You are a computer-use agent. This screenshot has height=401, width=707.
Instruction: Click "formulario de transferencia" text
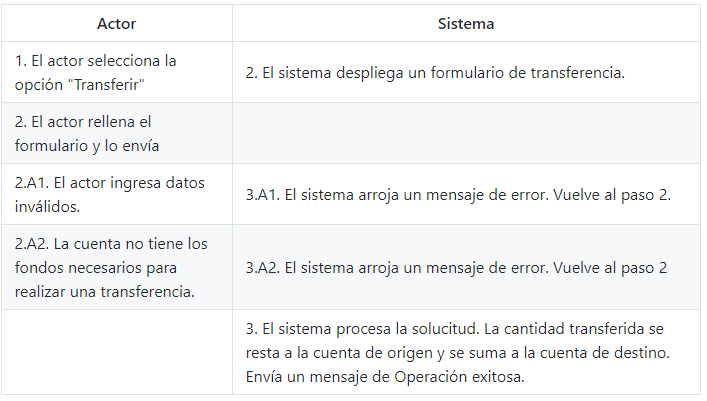527,73
